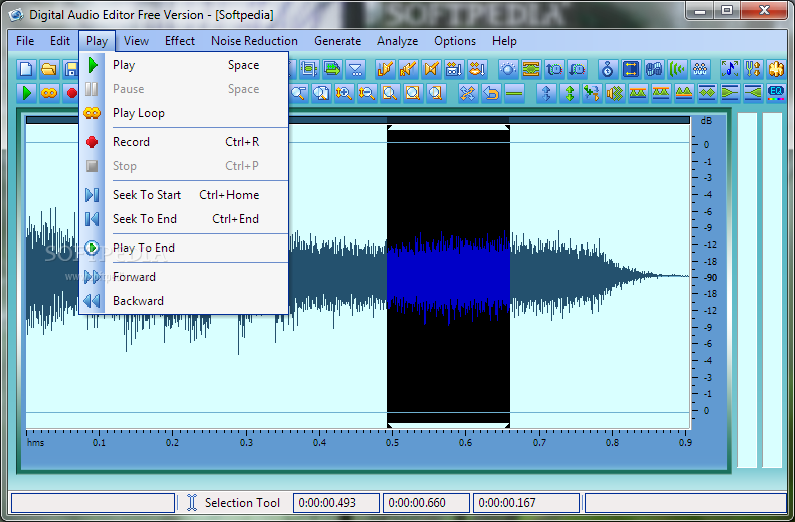Click the vertical zoom out magnifier icon
The width and height of the screenshot is (795, 522).
tap(367, 93)
